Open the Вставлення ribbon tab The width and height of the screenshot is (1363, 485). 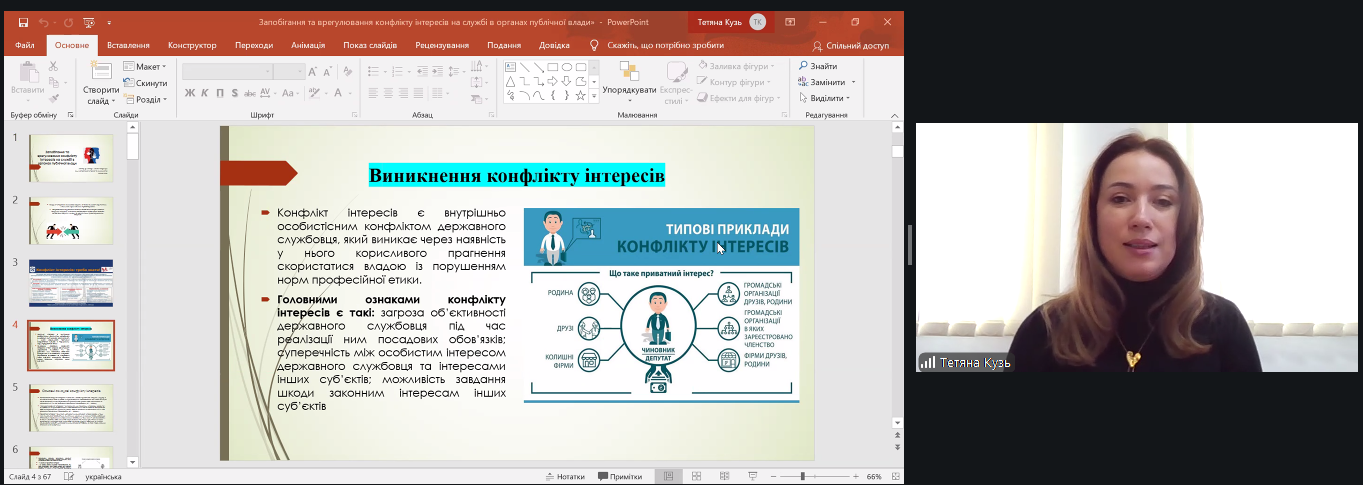[128, 45]
